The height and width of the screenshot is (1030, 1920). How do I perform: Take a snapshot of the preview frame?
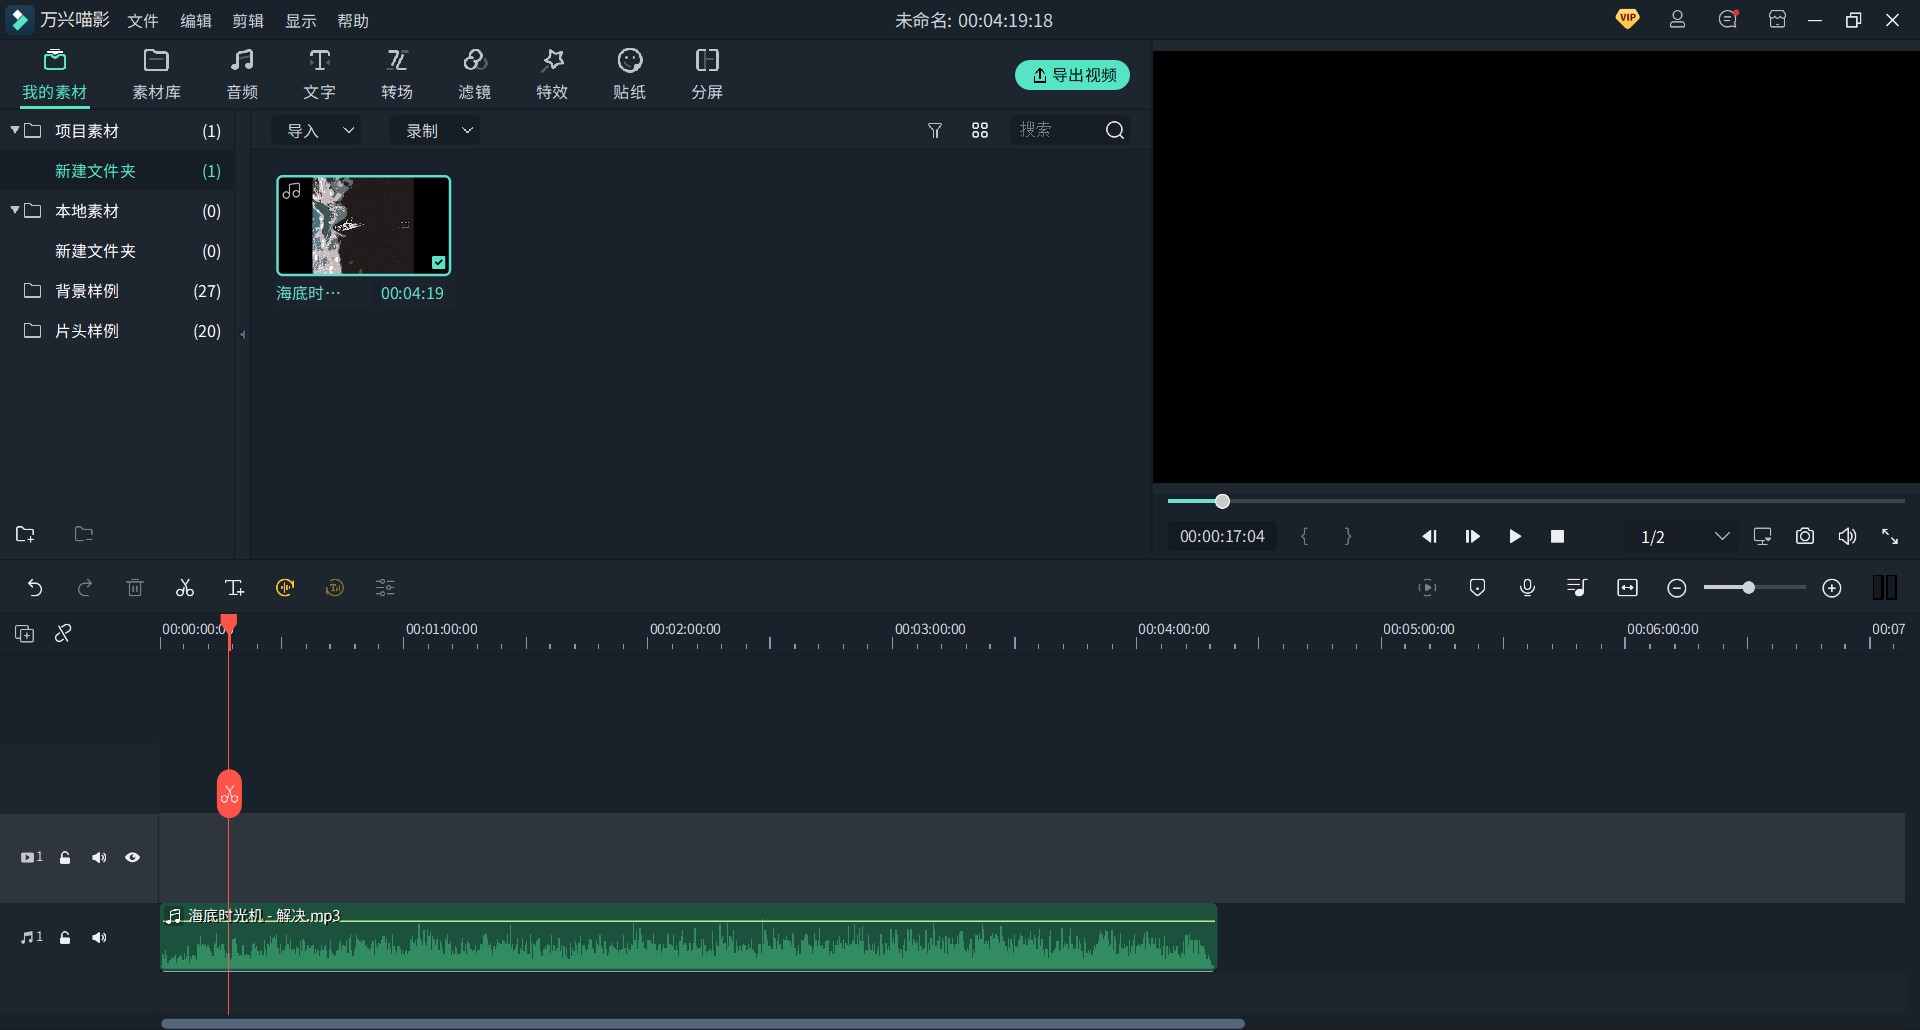pos(1805,536)
